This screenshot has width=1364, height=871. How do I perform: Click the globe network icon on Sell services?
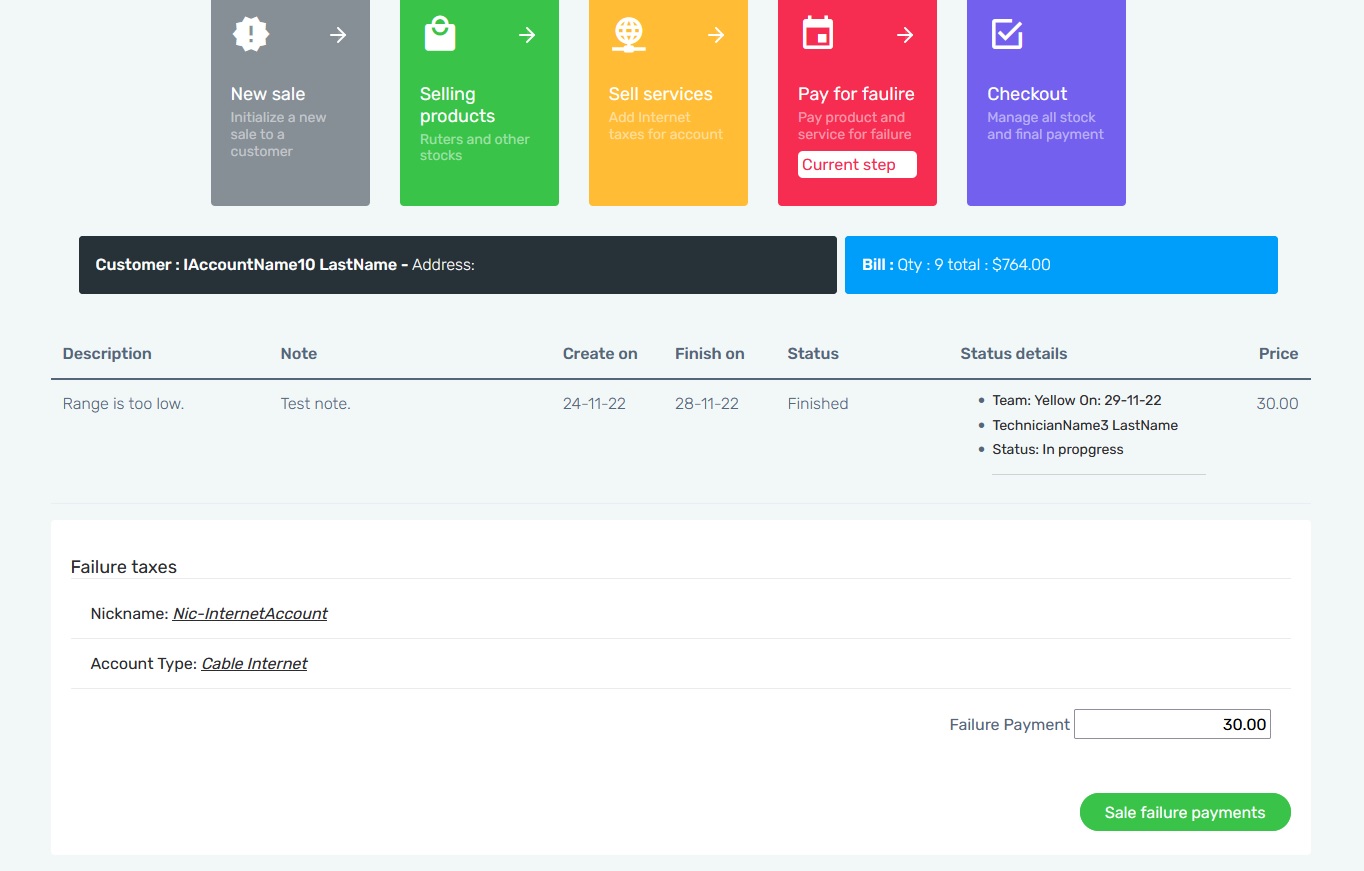[x=628, y=35]
